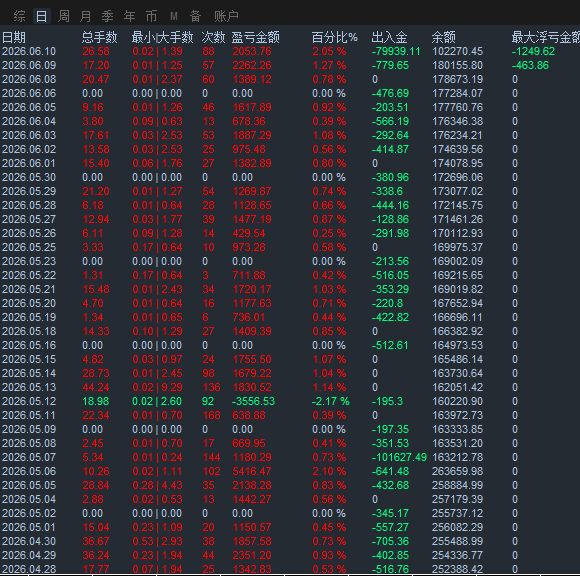Select the trade count 168
The width and height of the screenshot is (580, 576).
coord(211,415)
